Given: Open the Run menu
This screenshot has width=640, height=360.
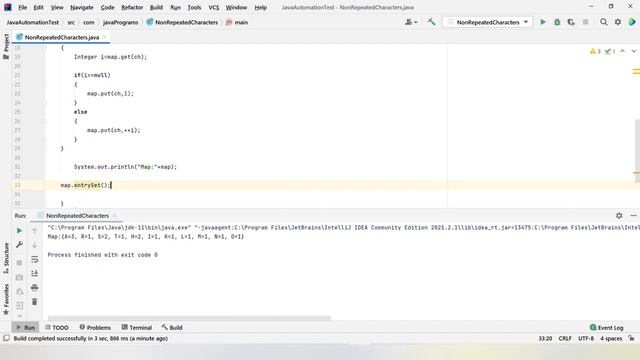Looking at the screenshot, I should [x=176, y=7].
